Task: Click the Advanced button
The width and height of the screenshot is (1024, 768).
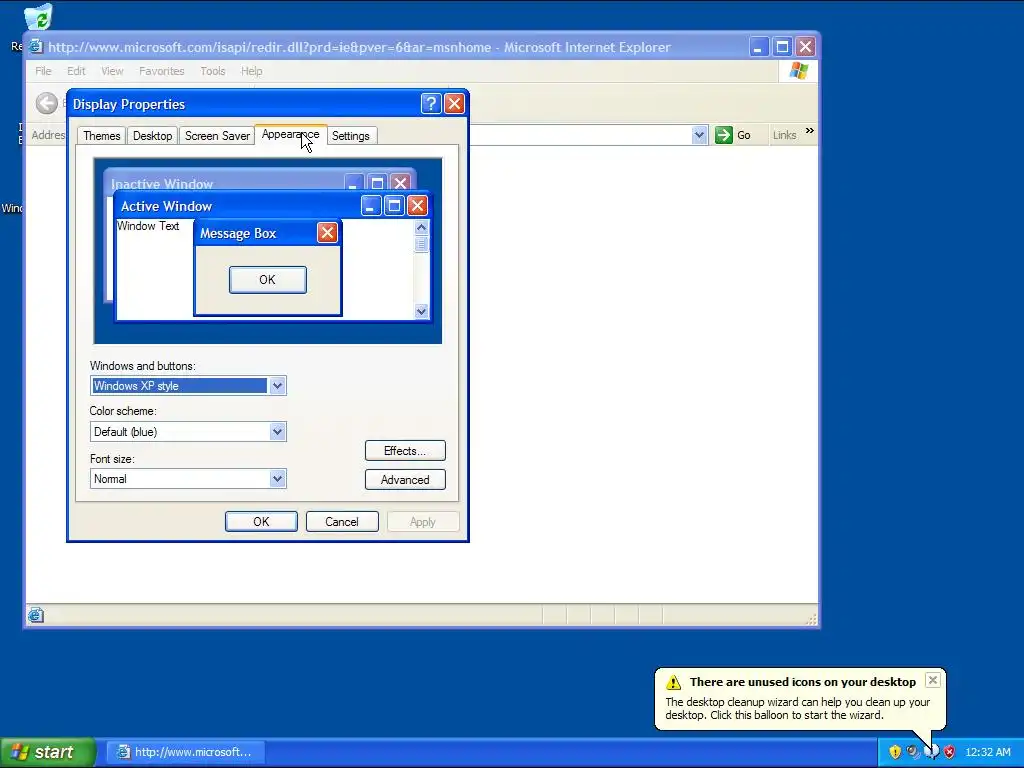Action: pos(405,480)
